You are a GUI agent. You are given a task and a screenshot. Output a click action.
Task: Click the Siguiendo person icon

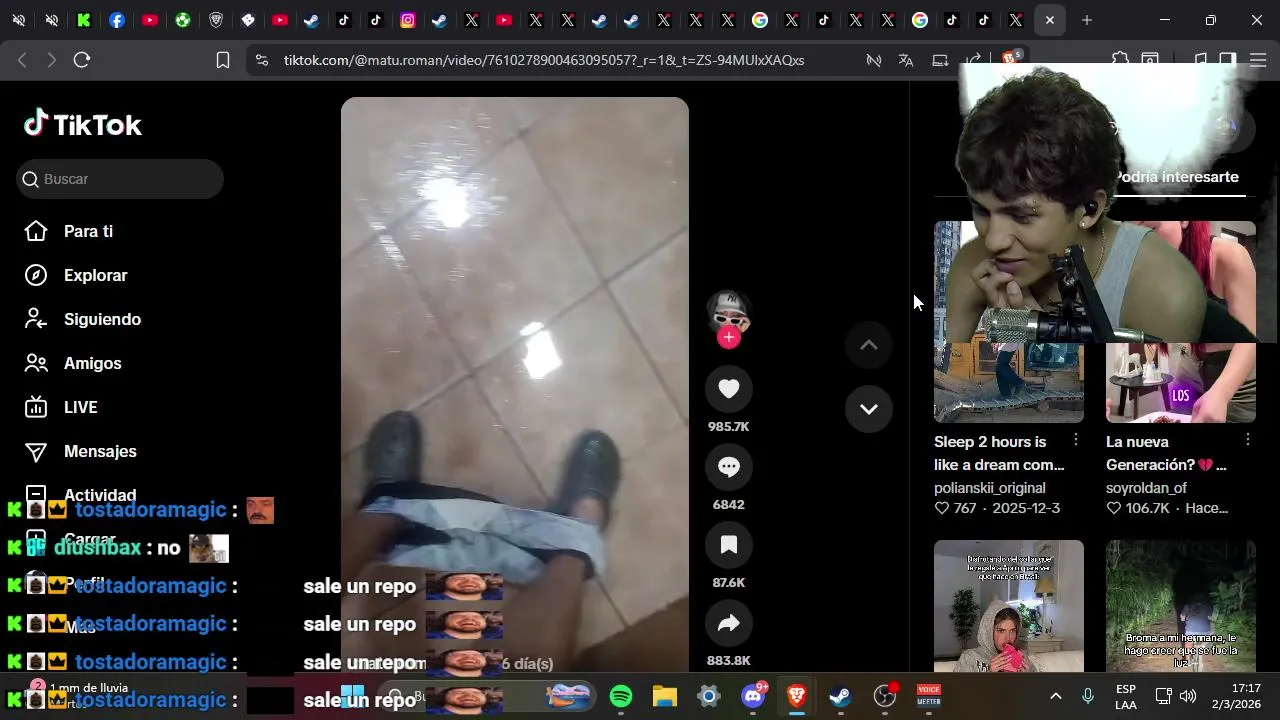click(36, 319)
